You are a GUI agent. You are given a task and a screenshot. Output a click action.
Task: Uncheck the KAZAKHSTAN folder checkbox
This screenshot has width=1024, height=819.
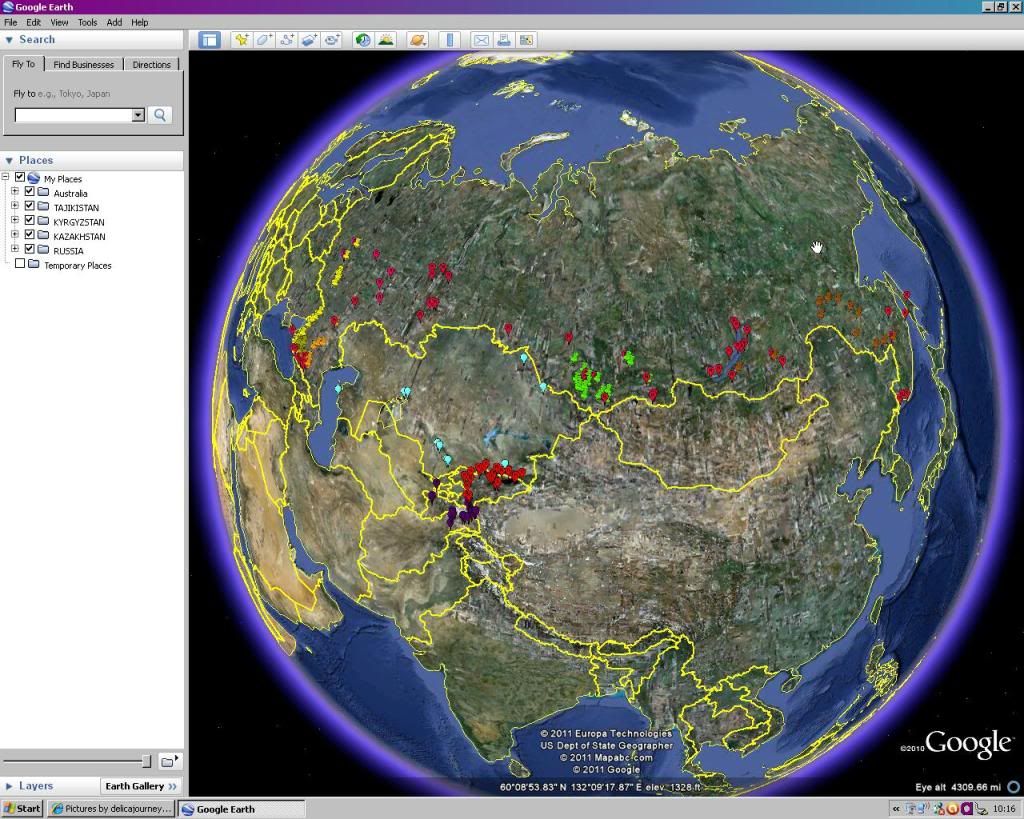[29, 234]
